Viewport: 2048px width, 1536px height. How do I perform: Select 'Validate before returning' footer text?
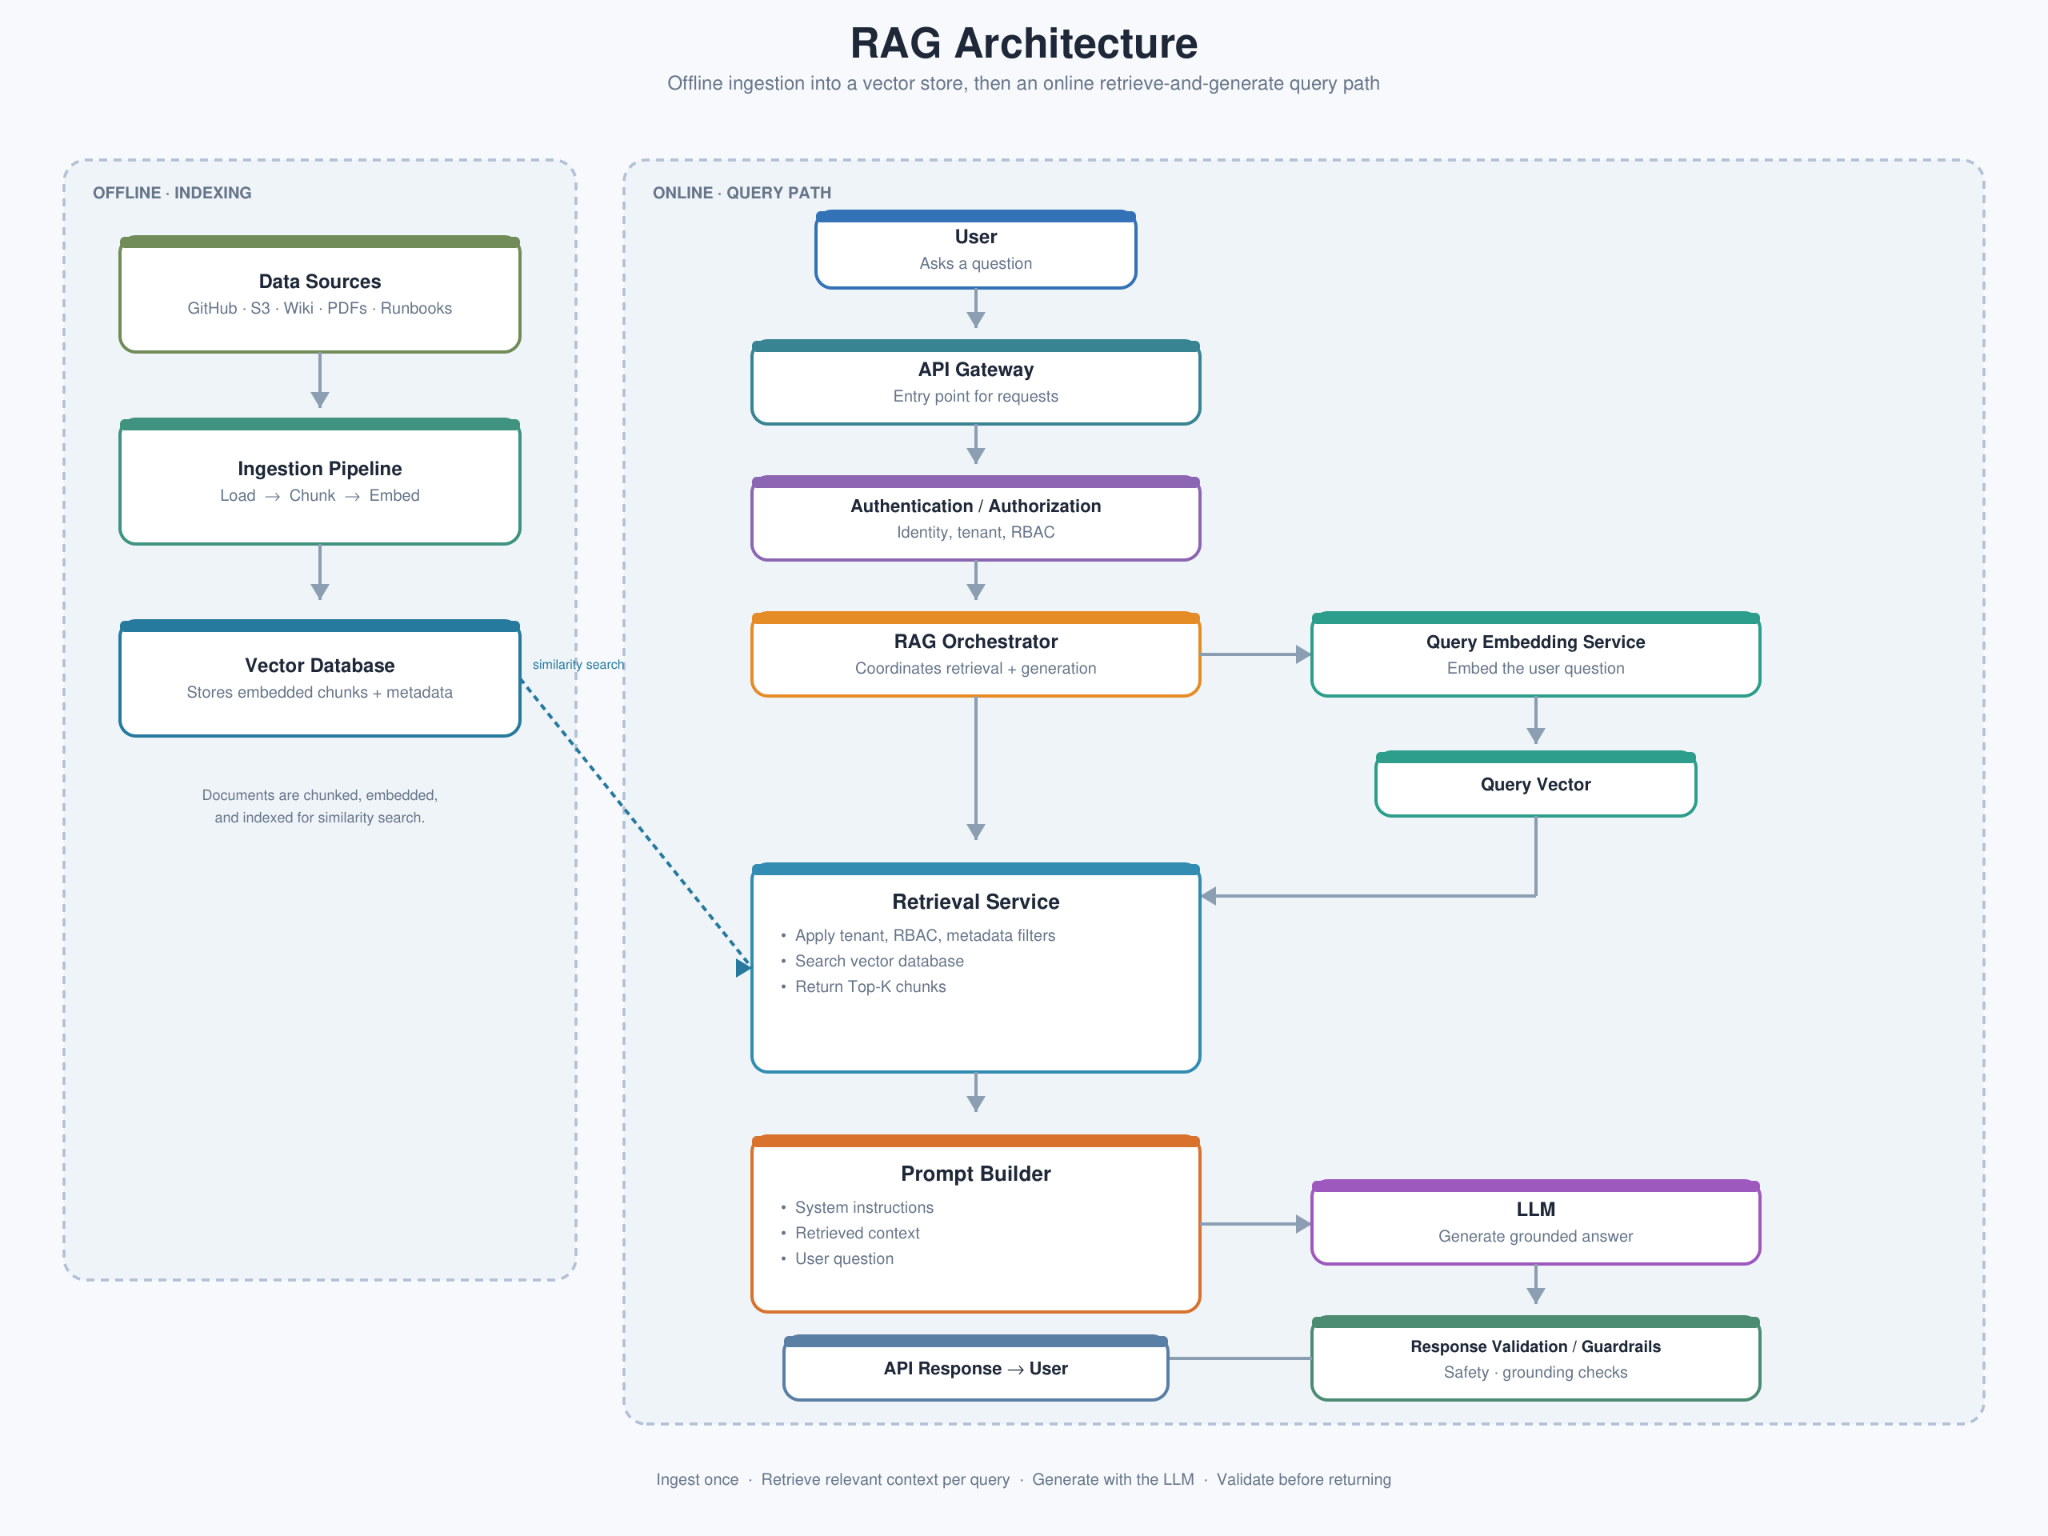pos(1304,1480)
